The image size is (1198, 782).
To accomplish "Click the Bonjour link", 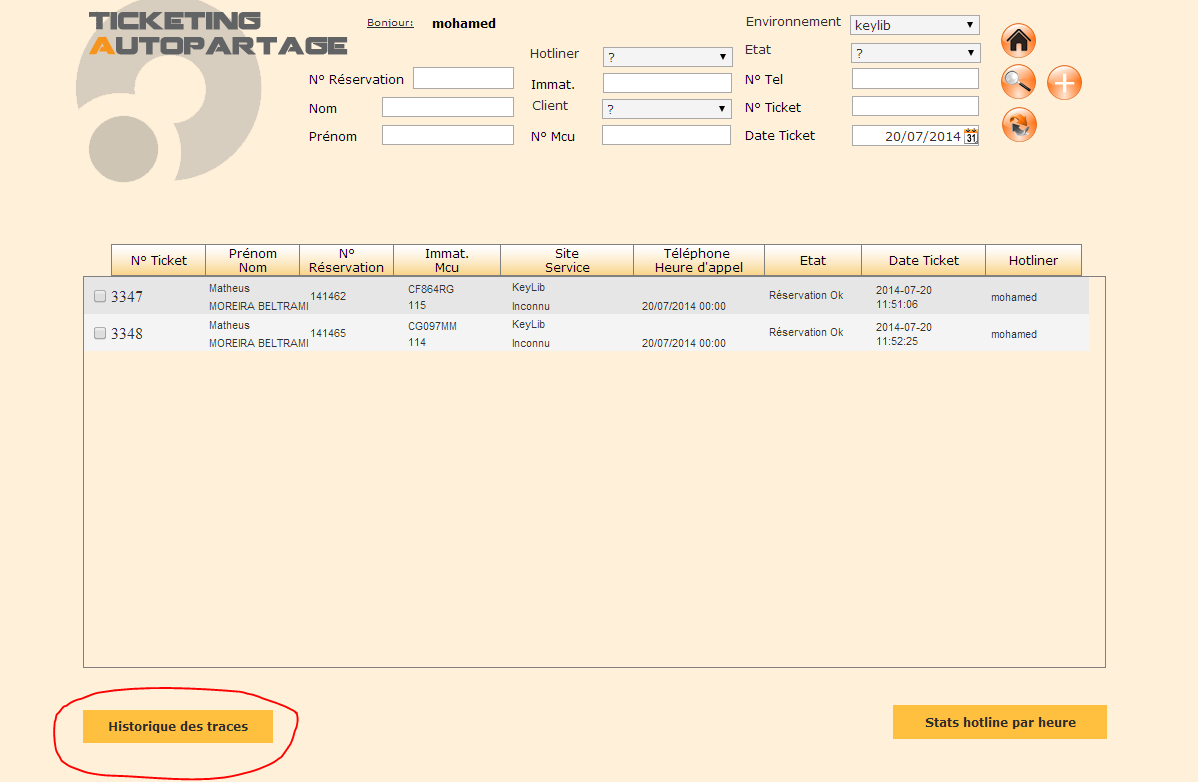I will coord(390,23).
